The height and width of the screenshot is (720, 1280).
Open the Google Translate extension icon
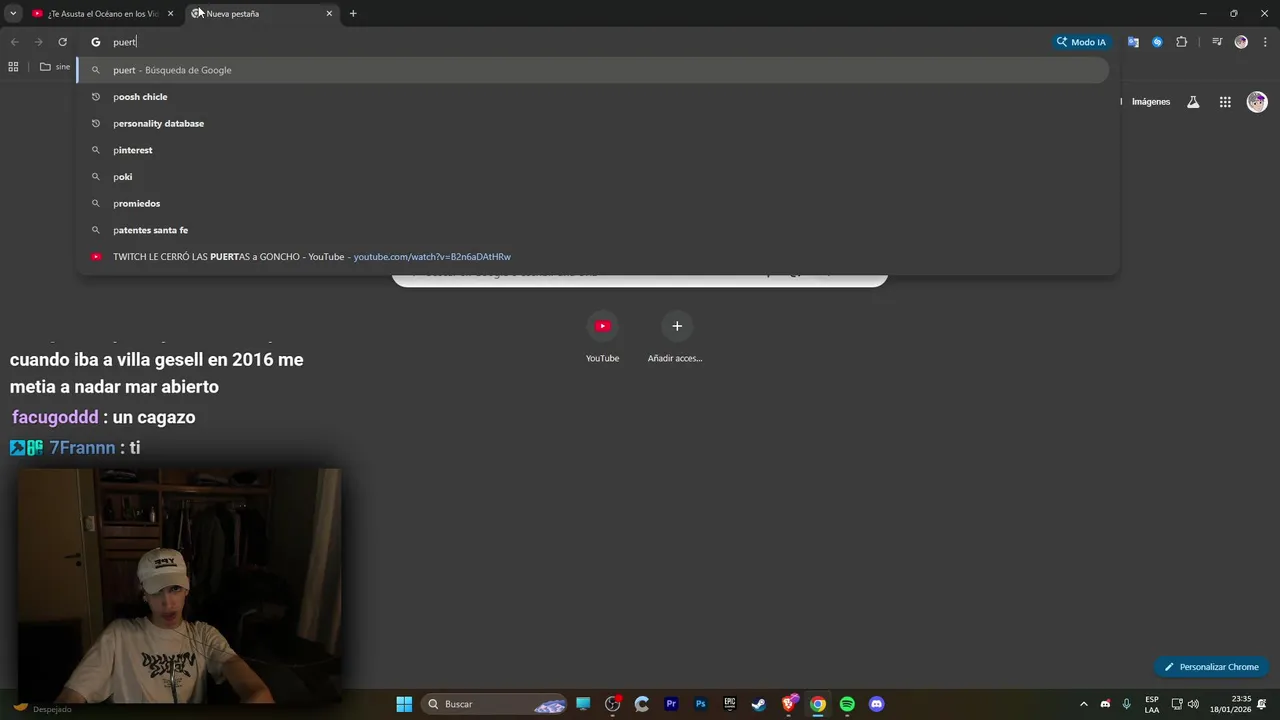click(x=1133, y=42)
